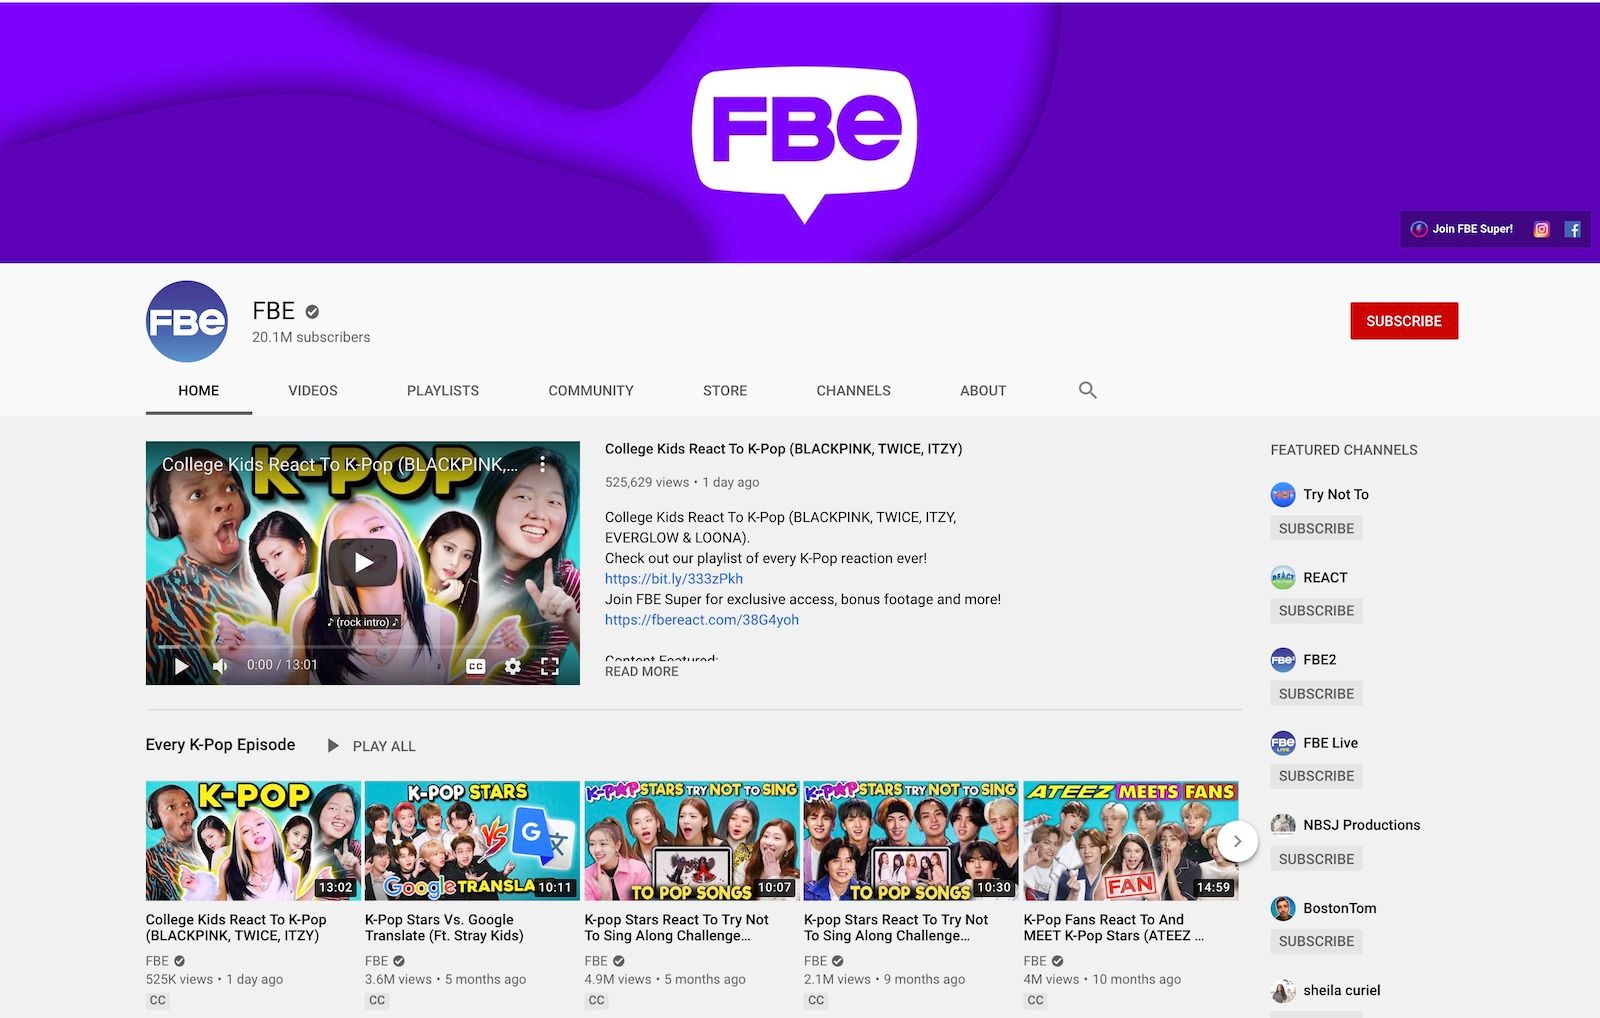The height and width of the screenshot is (1018, 1600).
Task: Open the COMMUNITY tab
Action: [591, 391]
